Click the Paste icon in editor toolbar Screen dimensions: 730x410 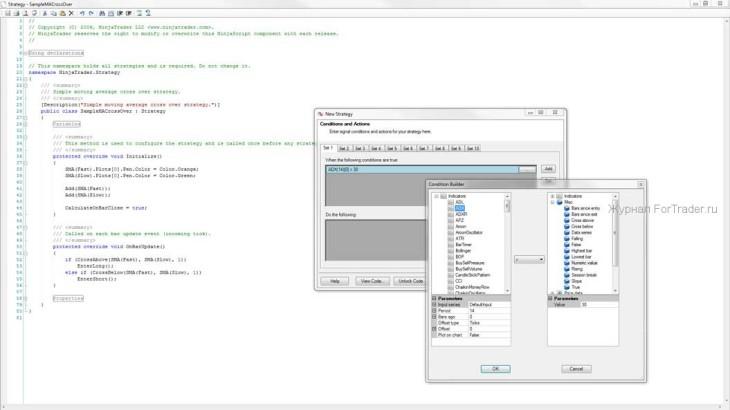tap(62, 13)
